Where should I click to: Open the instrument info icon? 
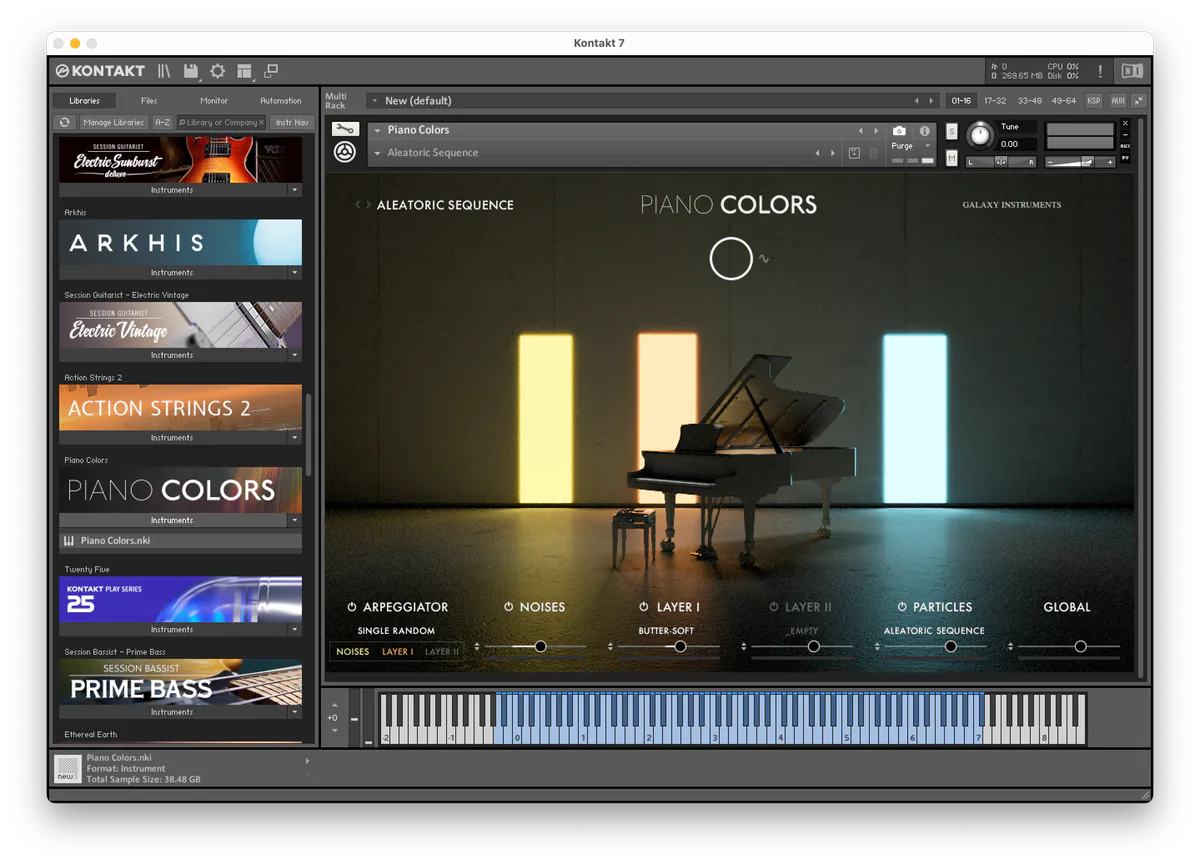(924, 131)
